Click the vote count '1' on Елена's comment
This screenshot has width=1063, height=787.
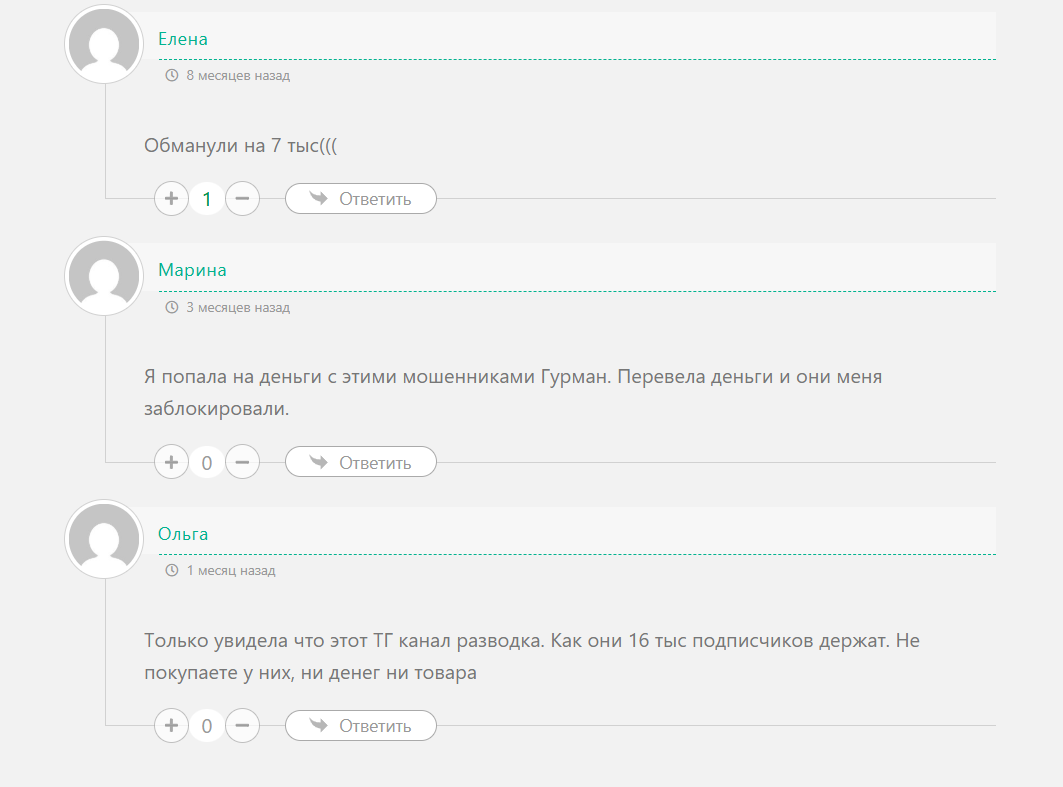(207, 198)
